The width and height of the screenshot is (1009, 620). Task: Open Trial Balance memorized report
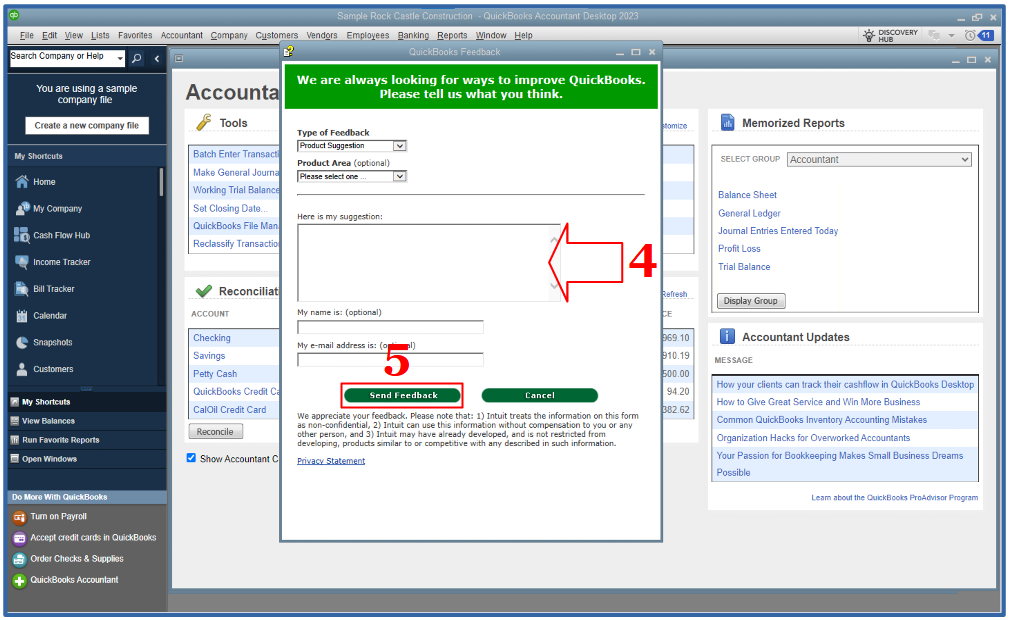tap(744, 267)
